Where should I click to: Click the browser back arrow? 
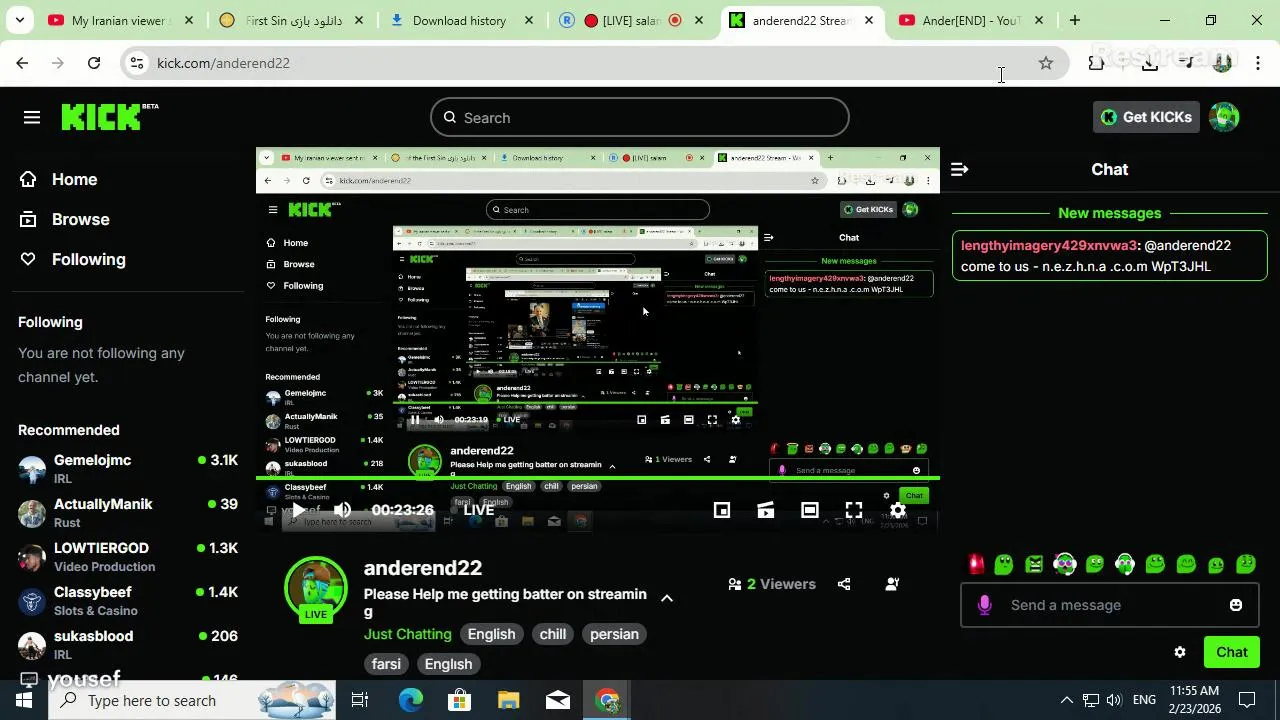pos(22,63)
